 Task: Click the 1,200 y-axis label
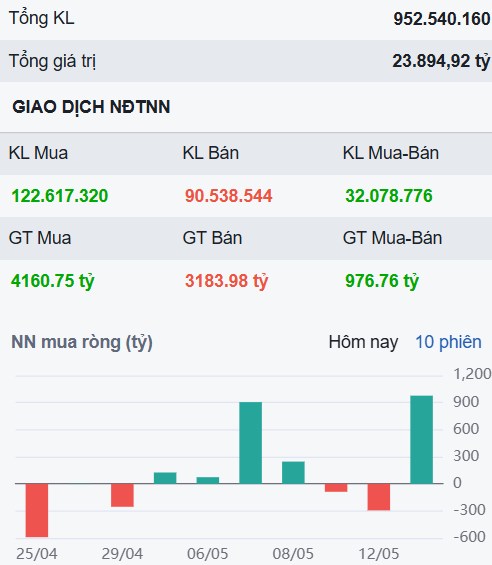(472, 374)
